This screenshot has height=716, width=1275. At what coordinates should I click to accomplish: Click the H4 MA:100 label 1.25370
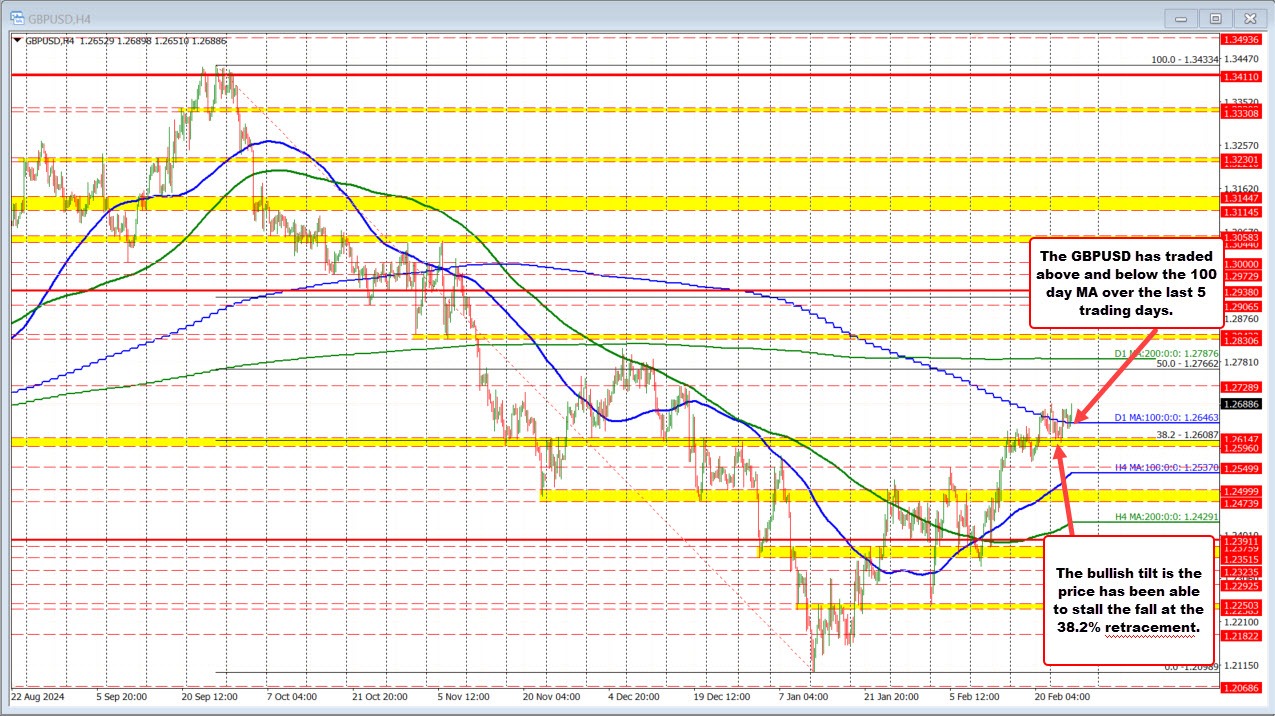tap(1165, 468)
